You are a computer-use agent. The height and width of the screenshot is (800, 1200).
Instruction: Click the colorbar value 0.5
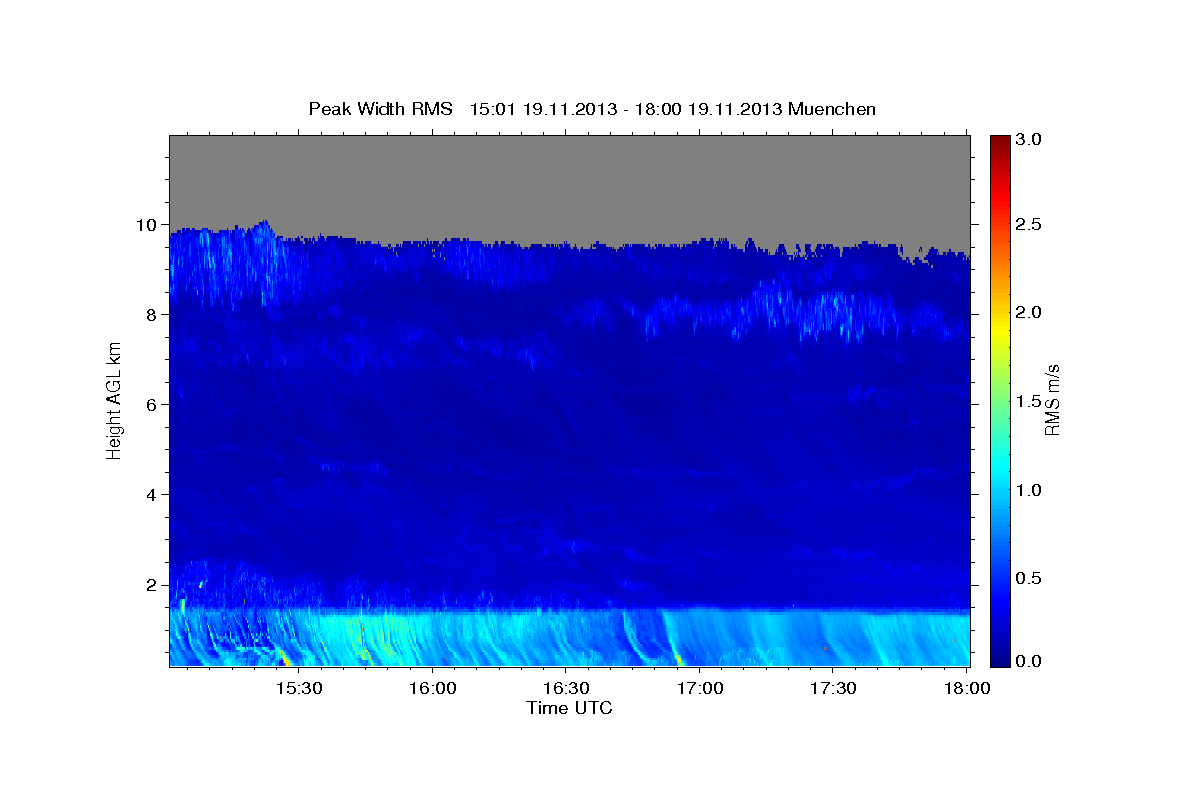[1030, 578]
